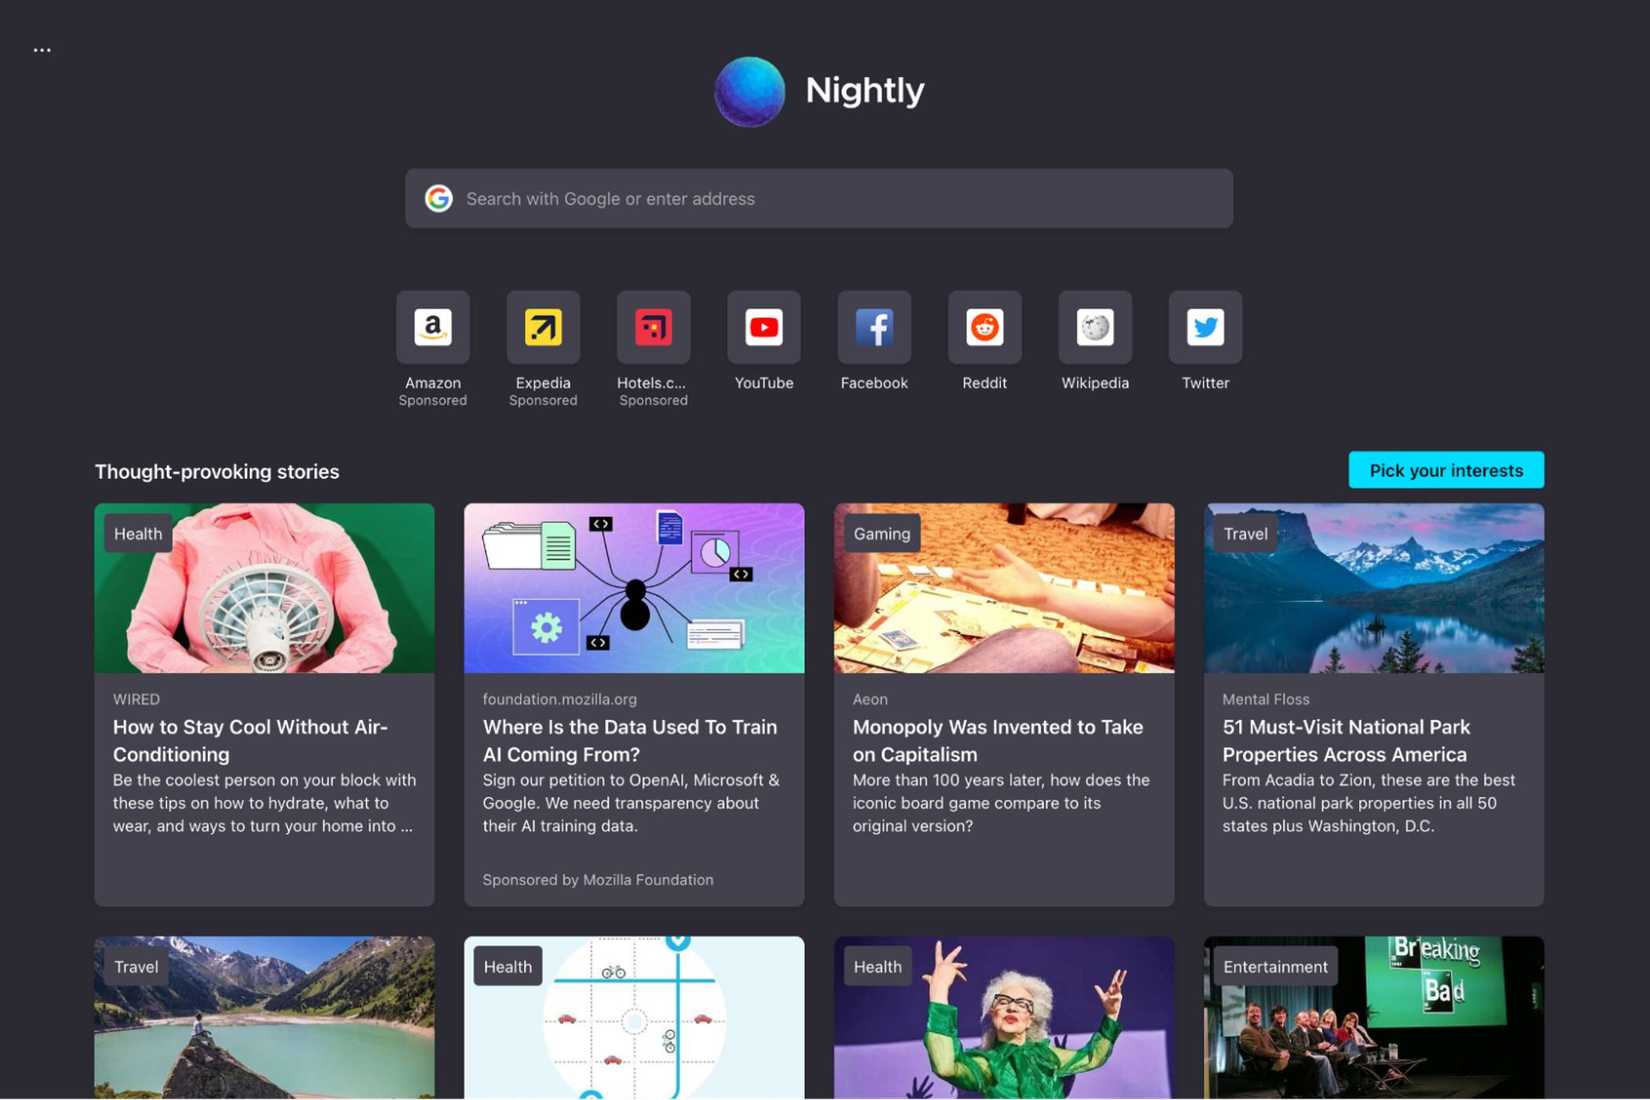The image size is (1650, 1100).
Task: Open YouTube from the shortcuts row
Action: (x=763, y=327)
